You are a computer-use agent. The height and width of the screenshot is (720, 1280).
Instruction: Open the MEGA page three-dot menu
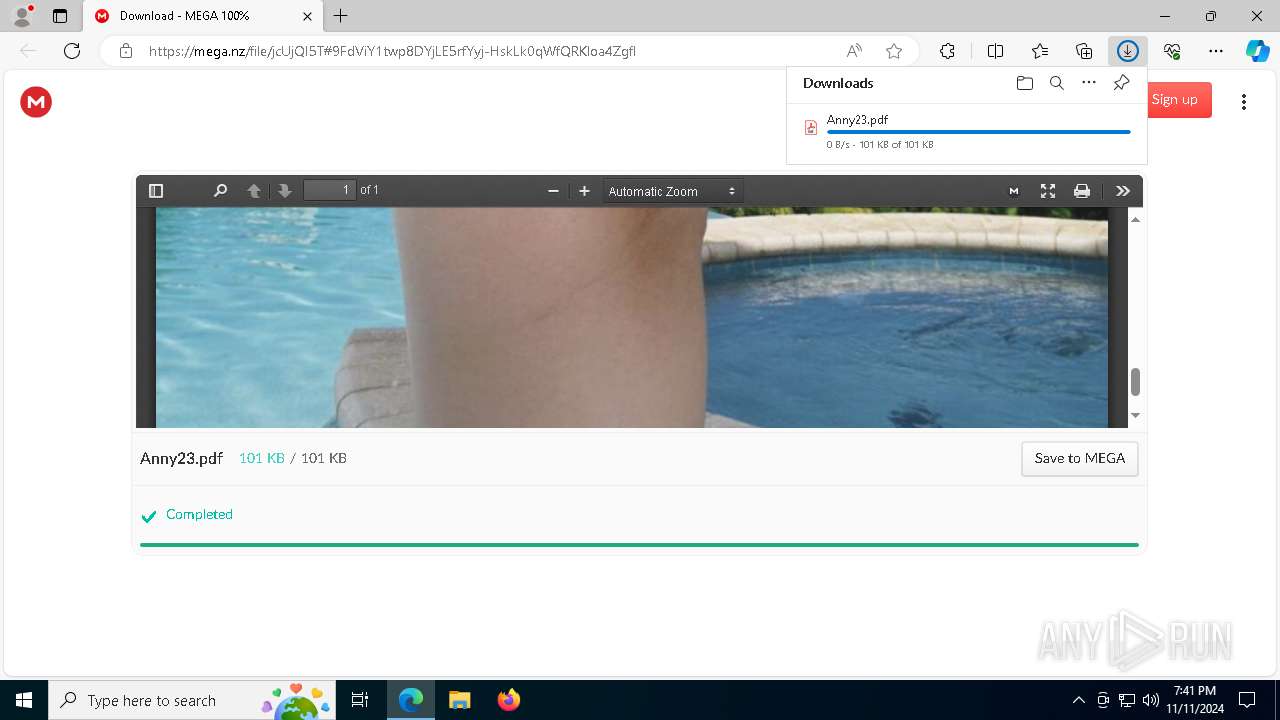[1244, 102]
